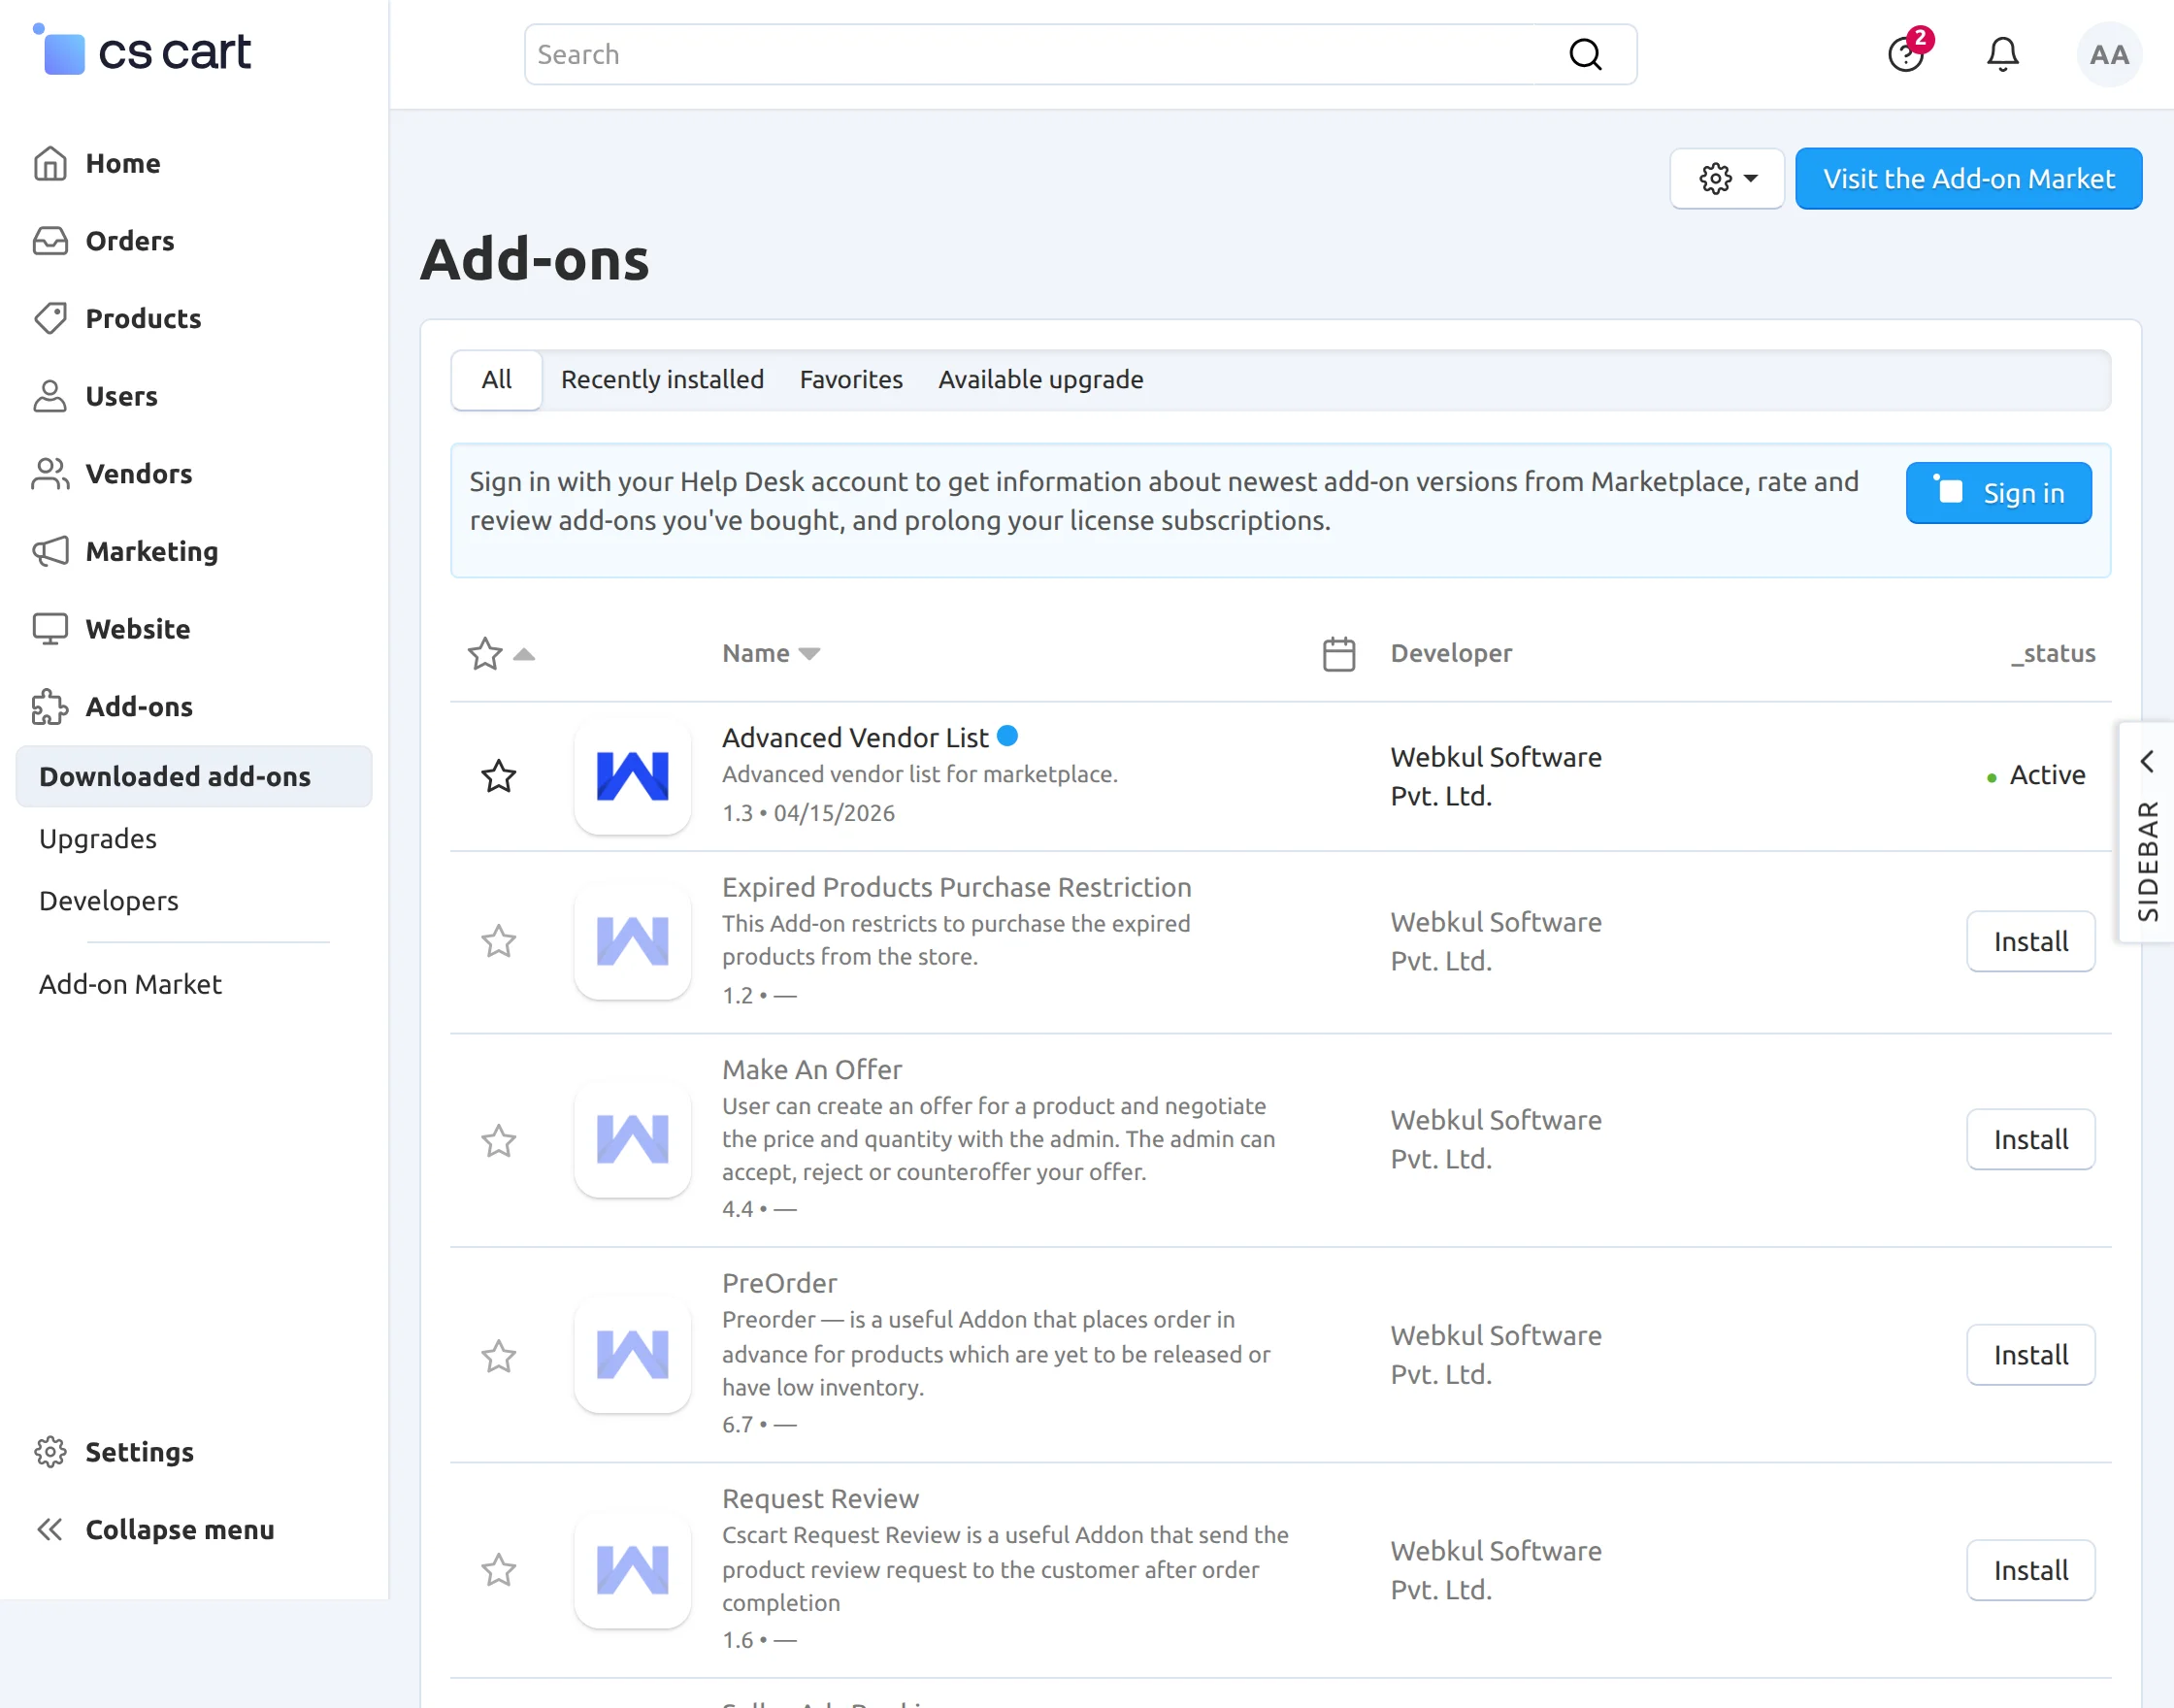This screenshot has height=1708, width=2174.
Task: Click the Products tag icon
Action: pos(50,318)
